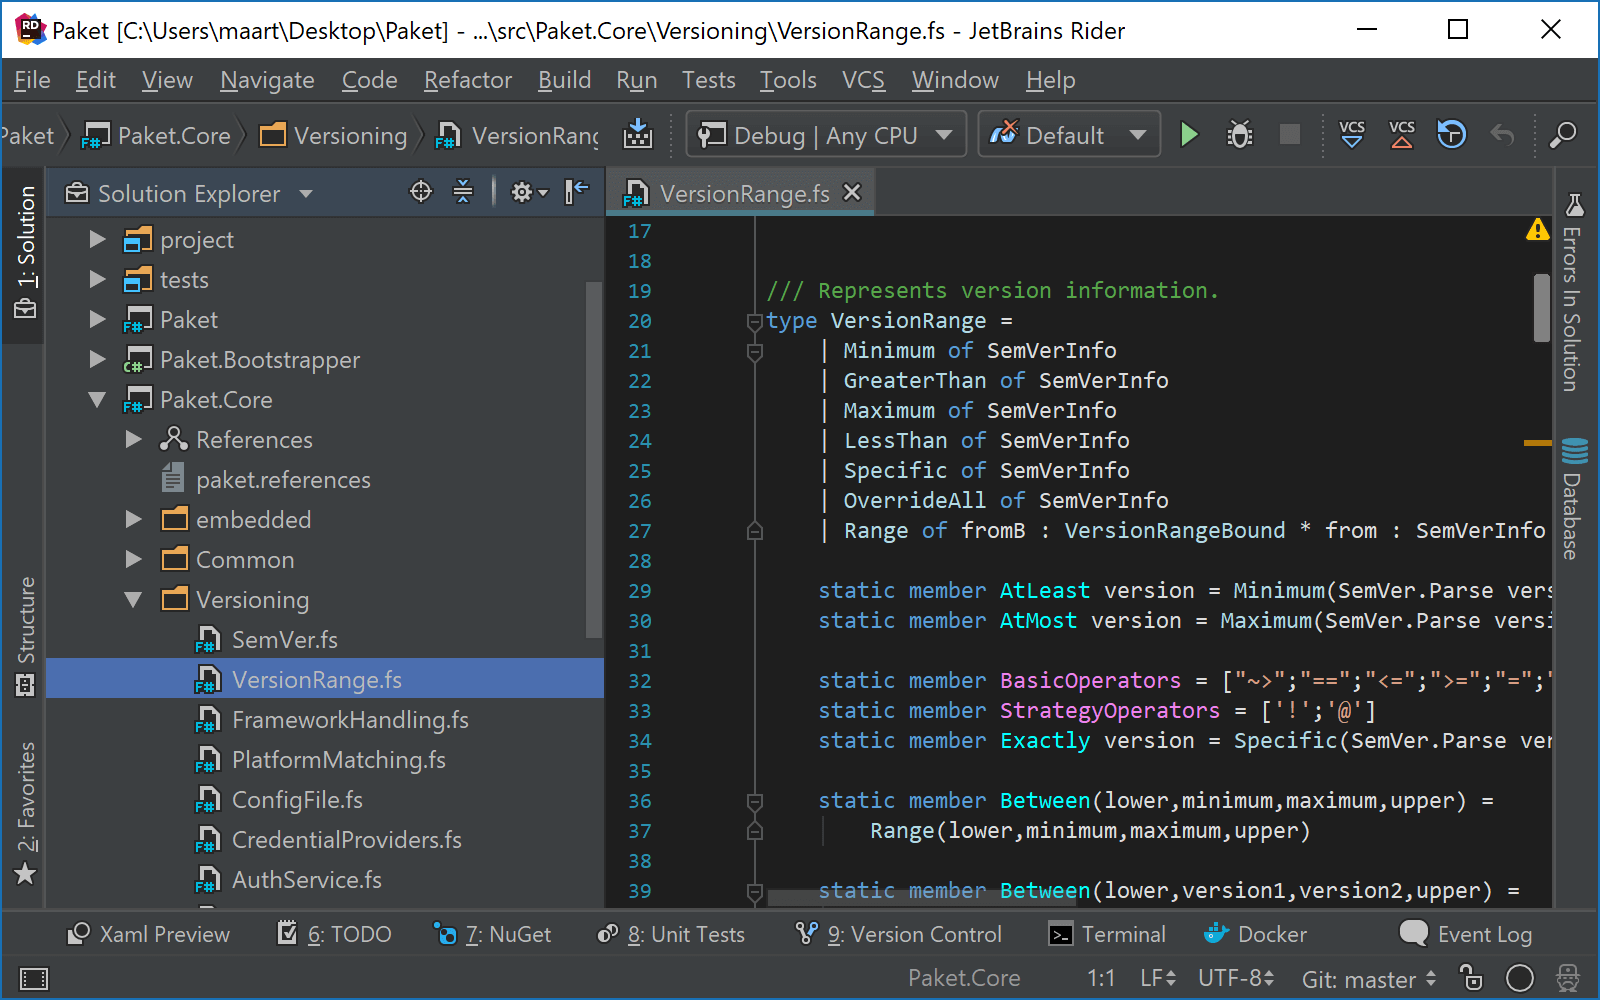
Task: Open the Show History clock icon
Action: (x=1451, y=134)
